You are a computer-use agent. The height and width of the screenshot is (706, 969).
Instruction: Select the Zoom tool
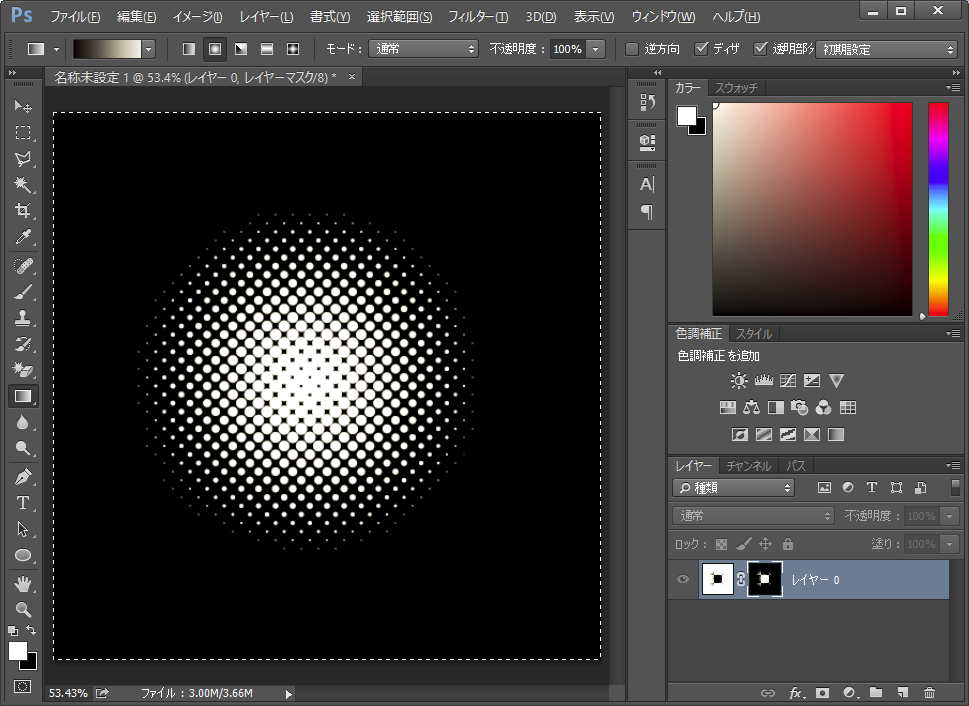click(22, 609)
